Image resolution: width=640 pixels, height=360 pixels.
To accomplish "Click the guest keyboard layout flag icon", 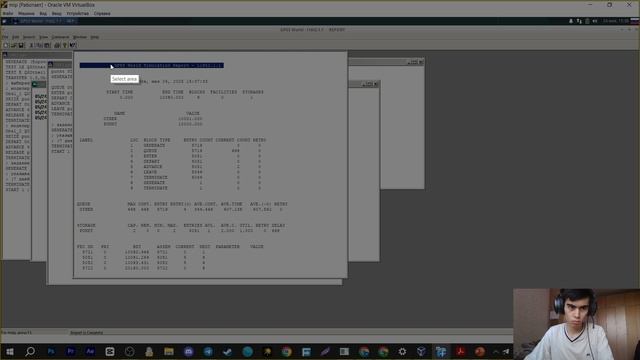I will click(635, 21).
